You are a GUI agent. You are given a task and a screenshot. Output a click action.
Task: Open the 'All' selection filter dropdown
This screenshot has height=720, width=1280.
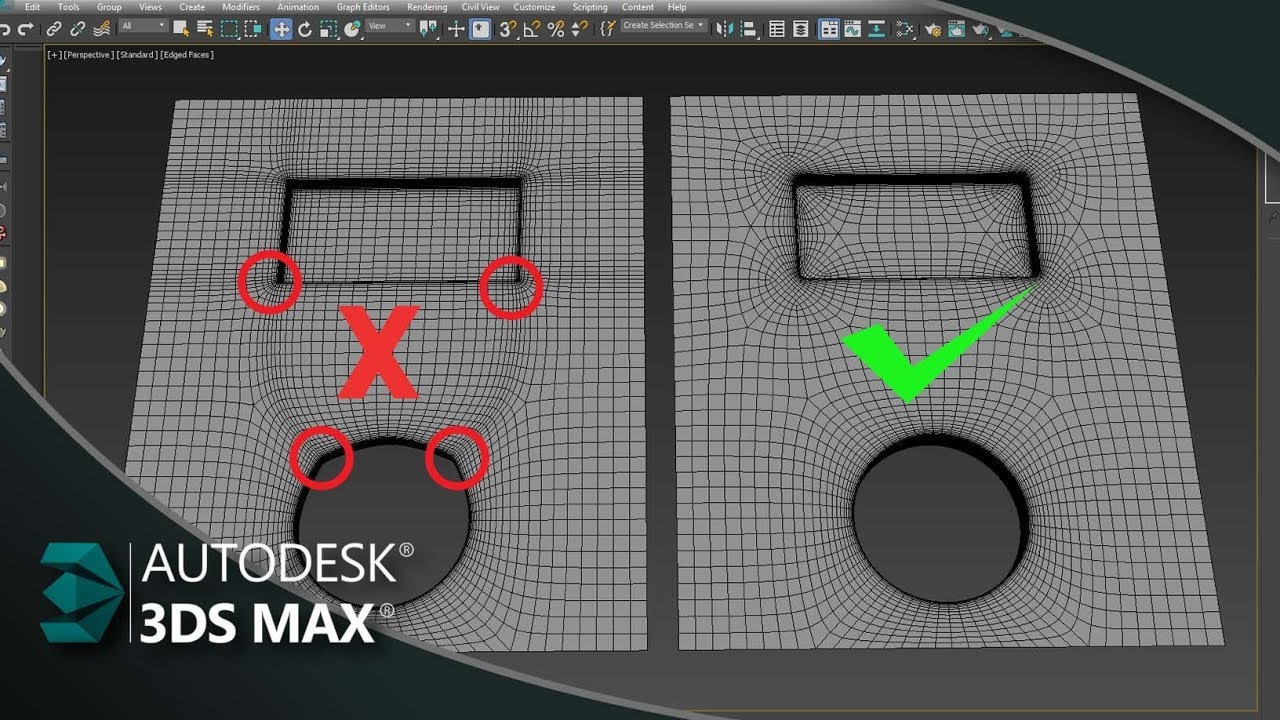click(143, 26)
